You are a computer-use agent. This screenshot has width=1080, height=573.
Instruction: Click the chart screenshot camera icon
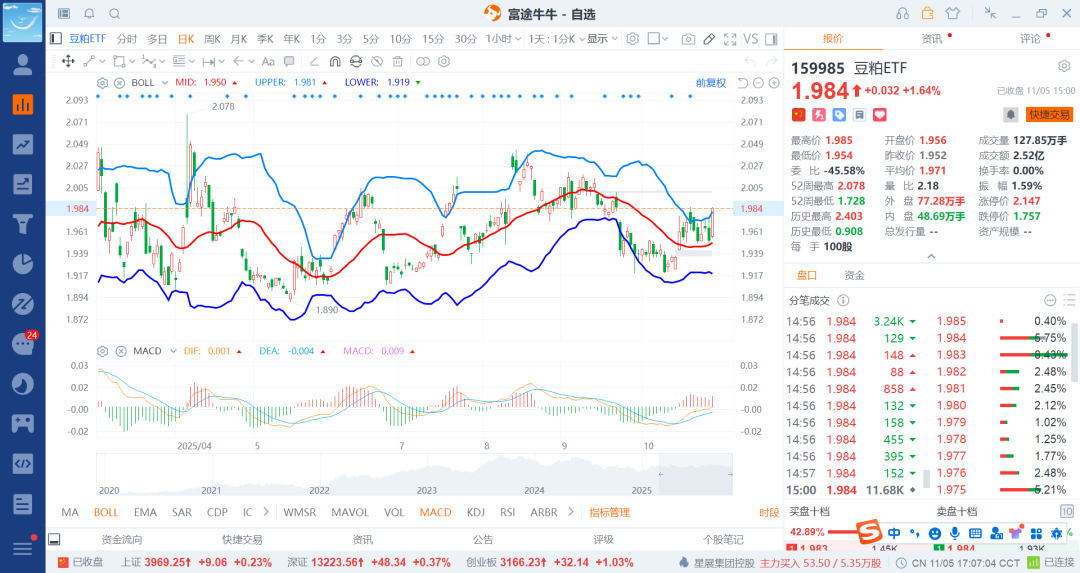688,39
